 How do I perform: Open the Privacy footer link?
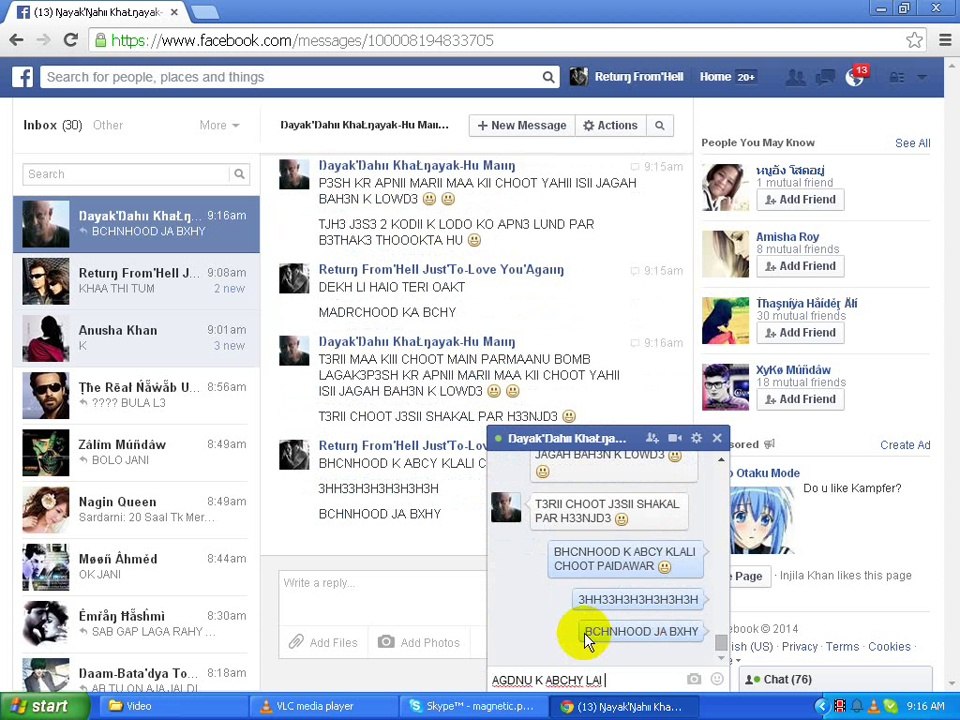[800, 647]
